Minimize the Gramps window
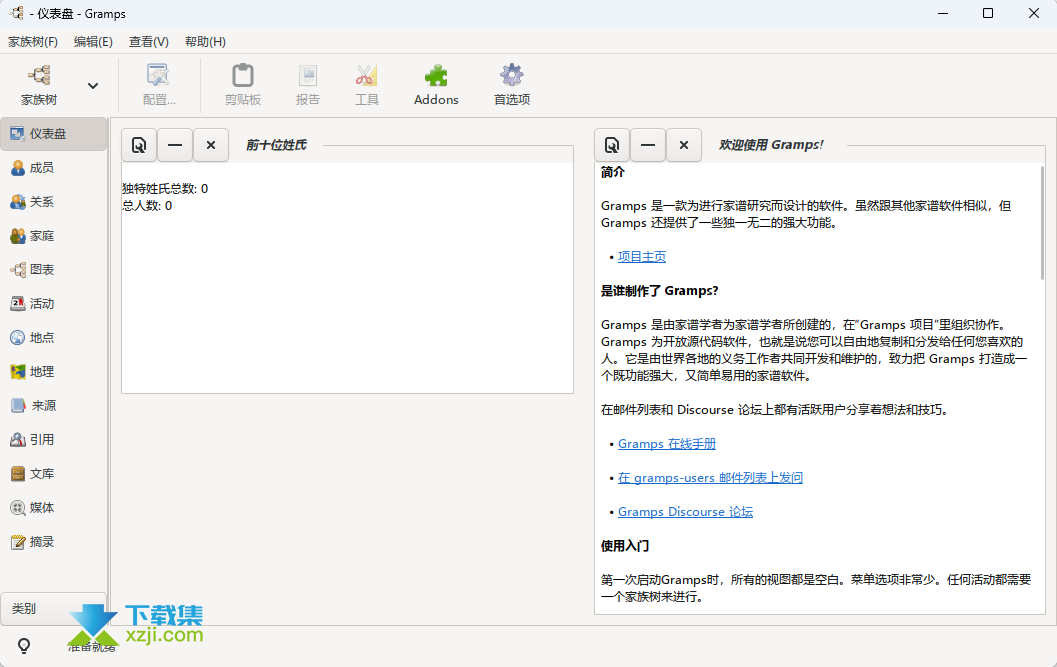The height and width of the screenshot is (667, 1057). [943, 13]
